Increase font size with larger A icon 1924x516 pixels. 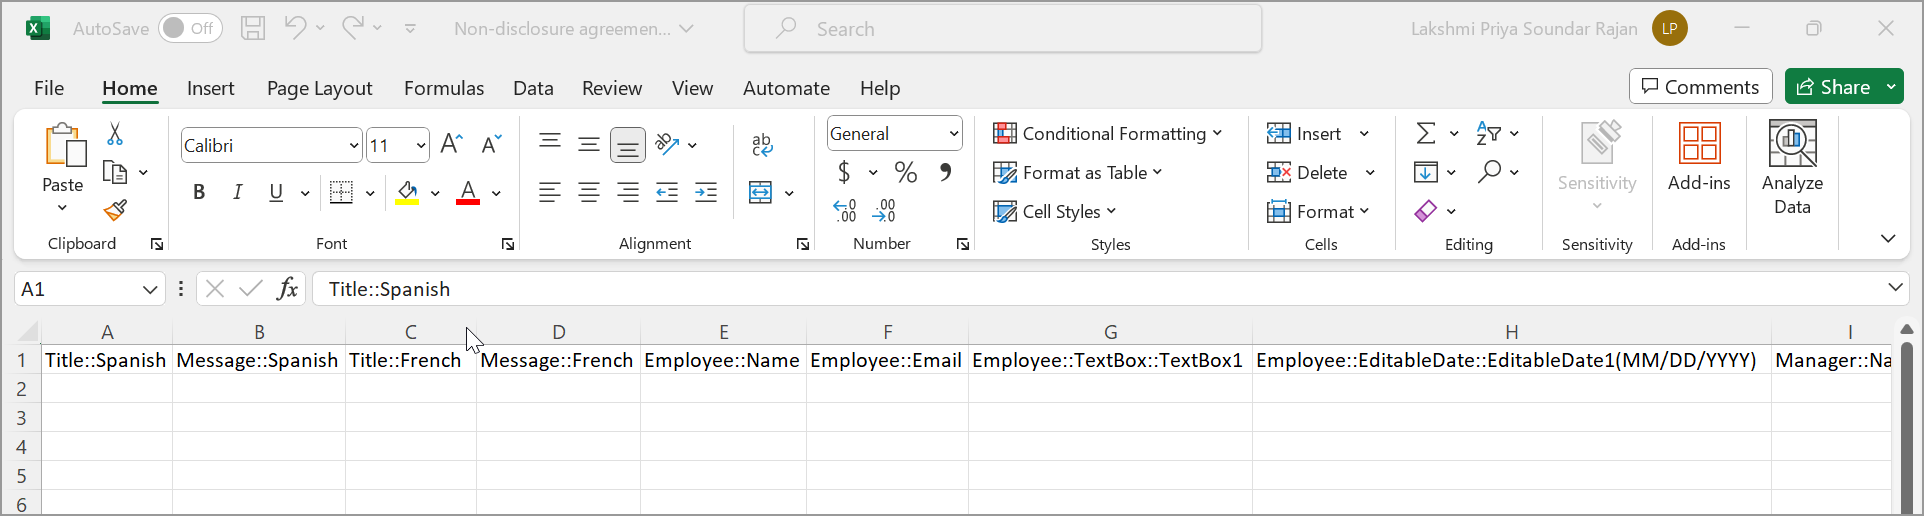coord(451,145)
